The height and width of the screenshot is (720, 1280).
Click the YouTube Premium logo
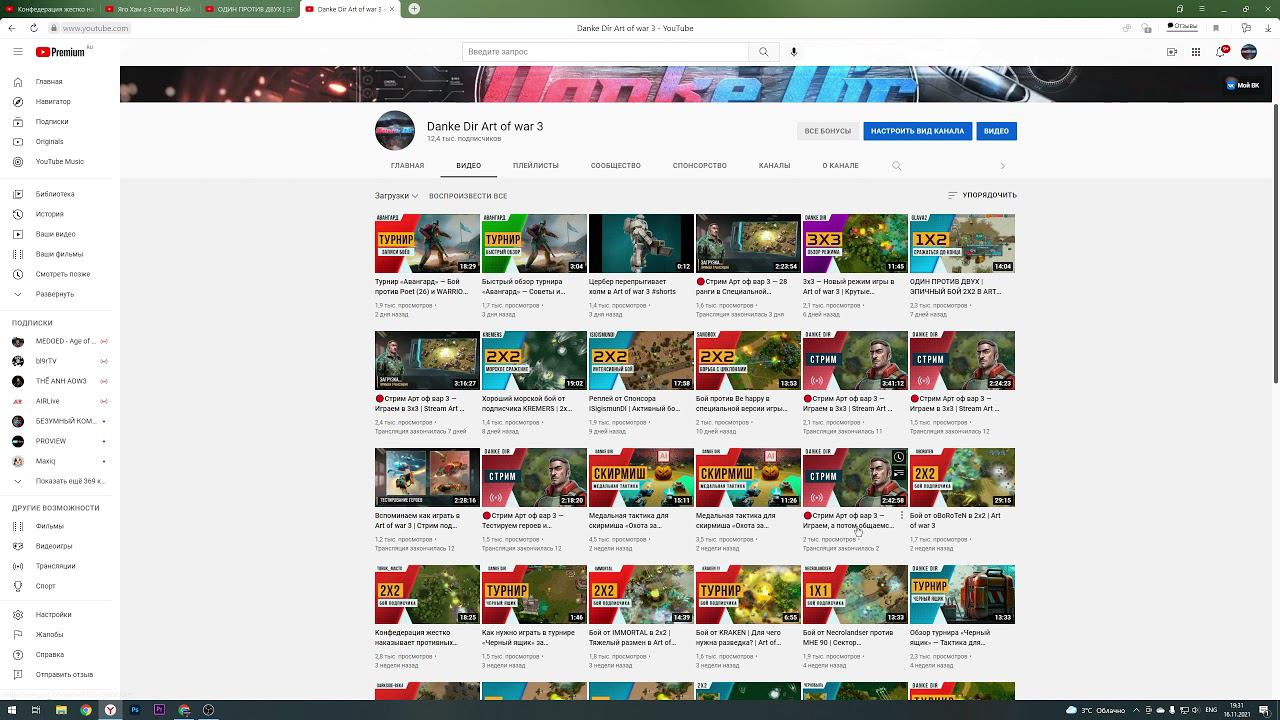(62, 52)
